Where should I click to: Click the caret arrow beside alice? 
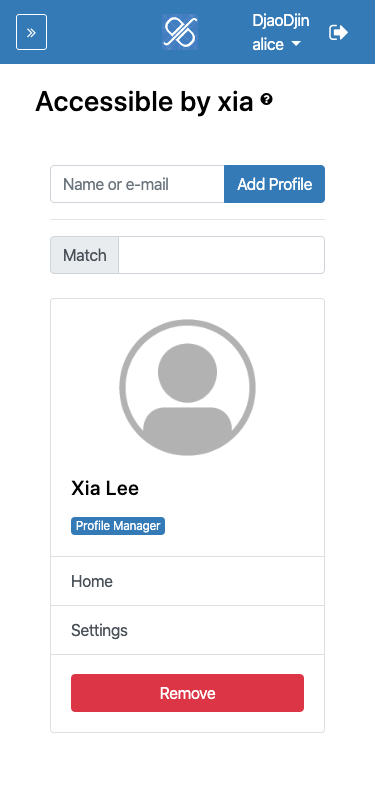coord(296,45)
